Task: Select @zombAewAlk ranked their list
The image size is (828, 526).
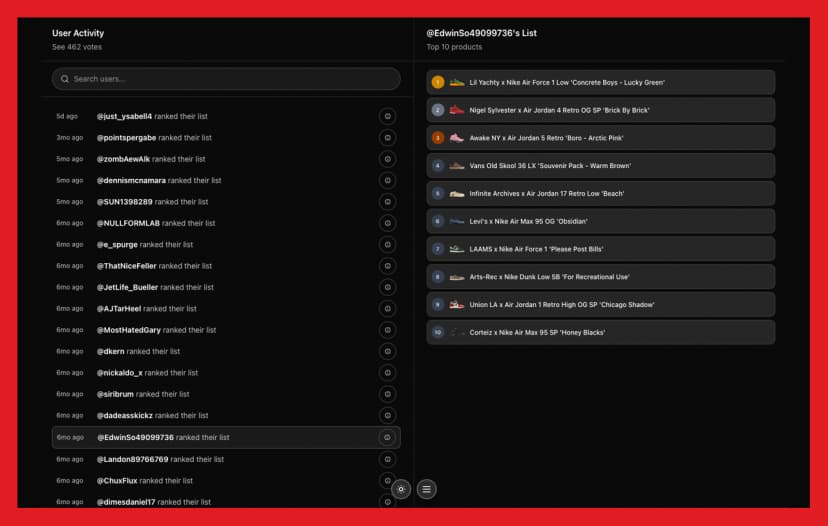Action: coord(226,159)
